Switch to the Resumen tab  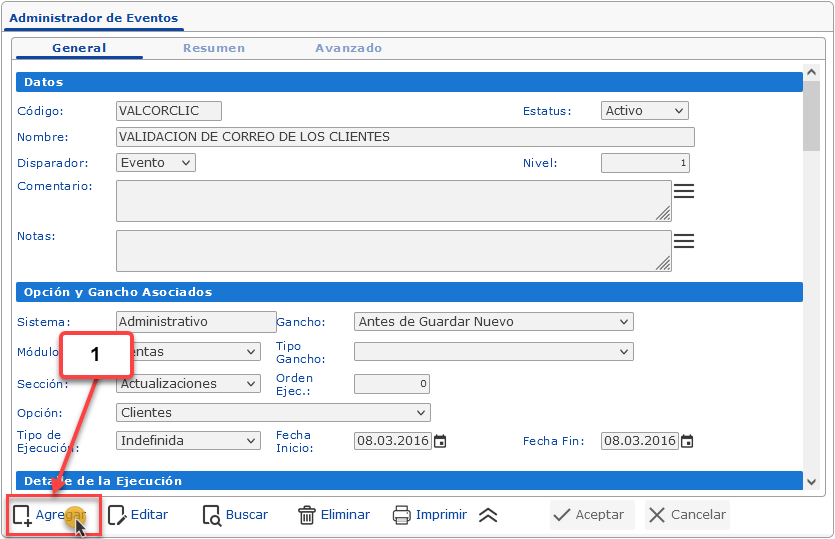214,48
